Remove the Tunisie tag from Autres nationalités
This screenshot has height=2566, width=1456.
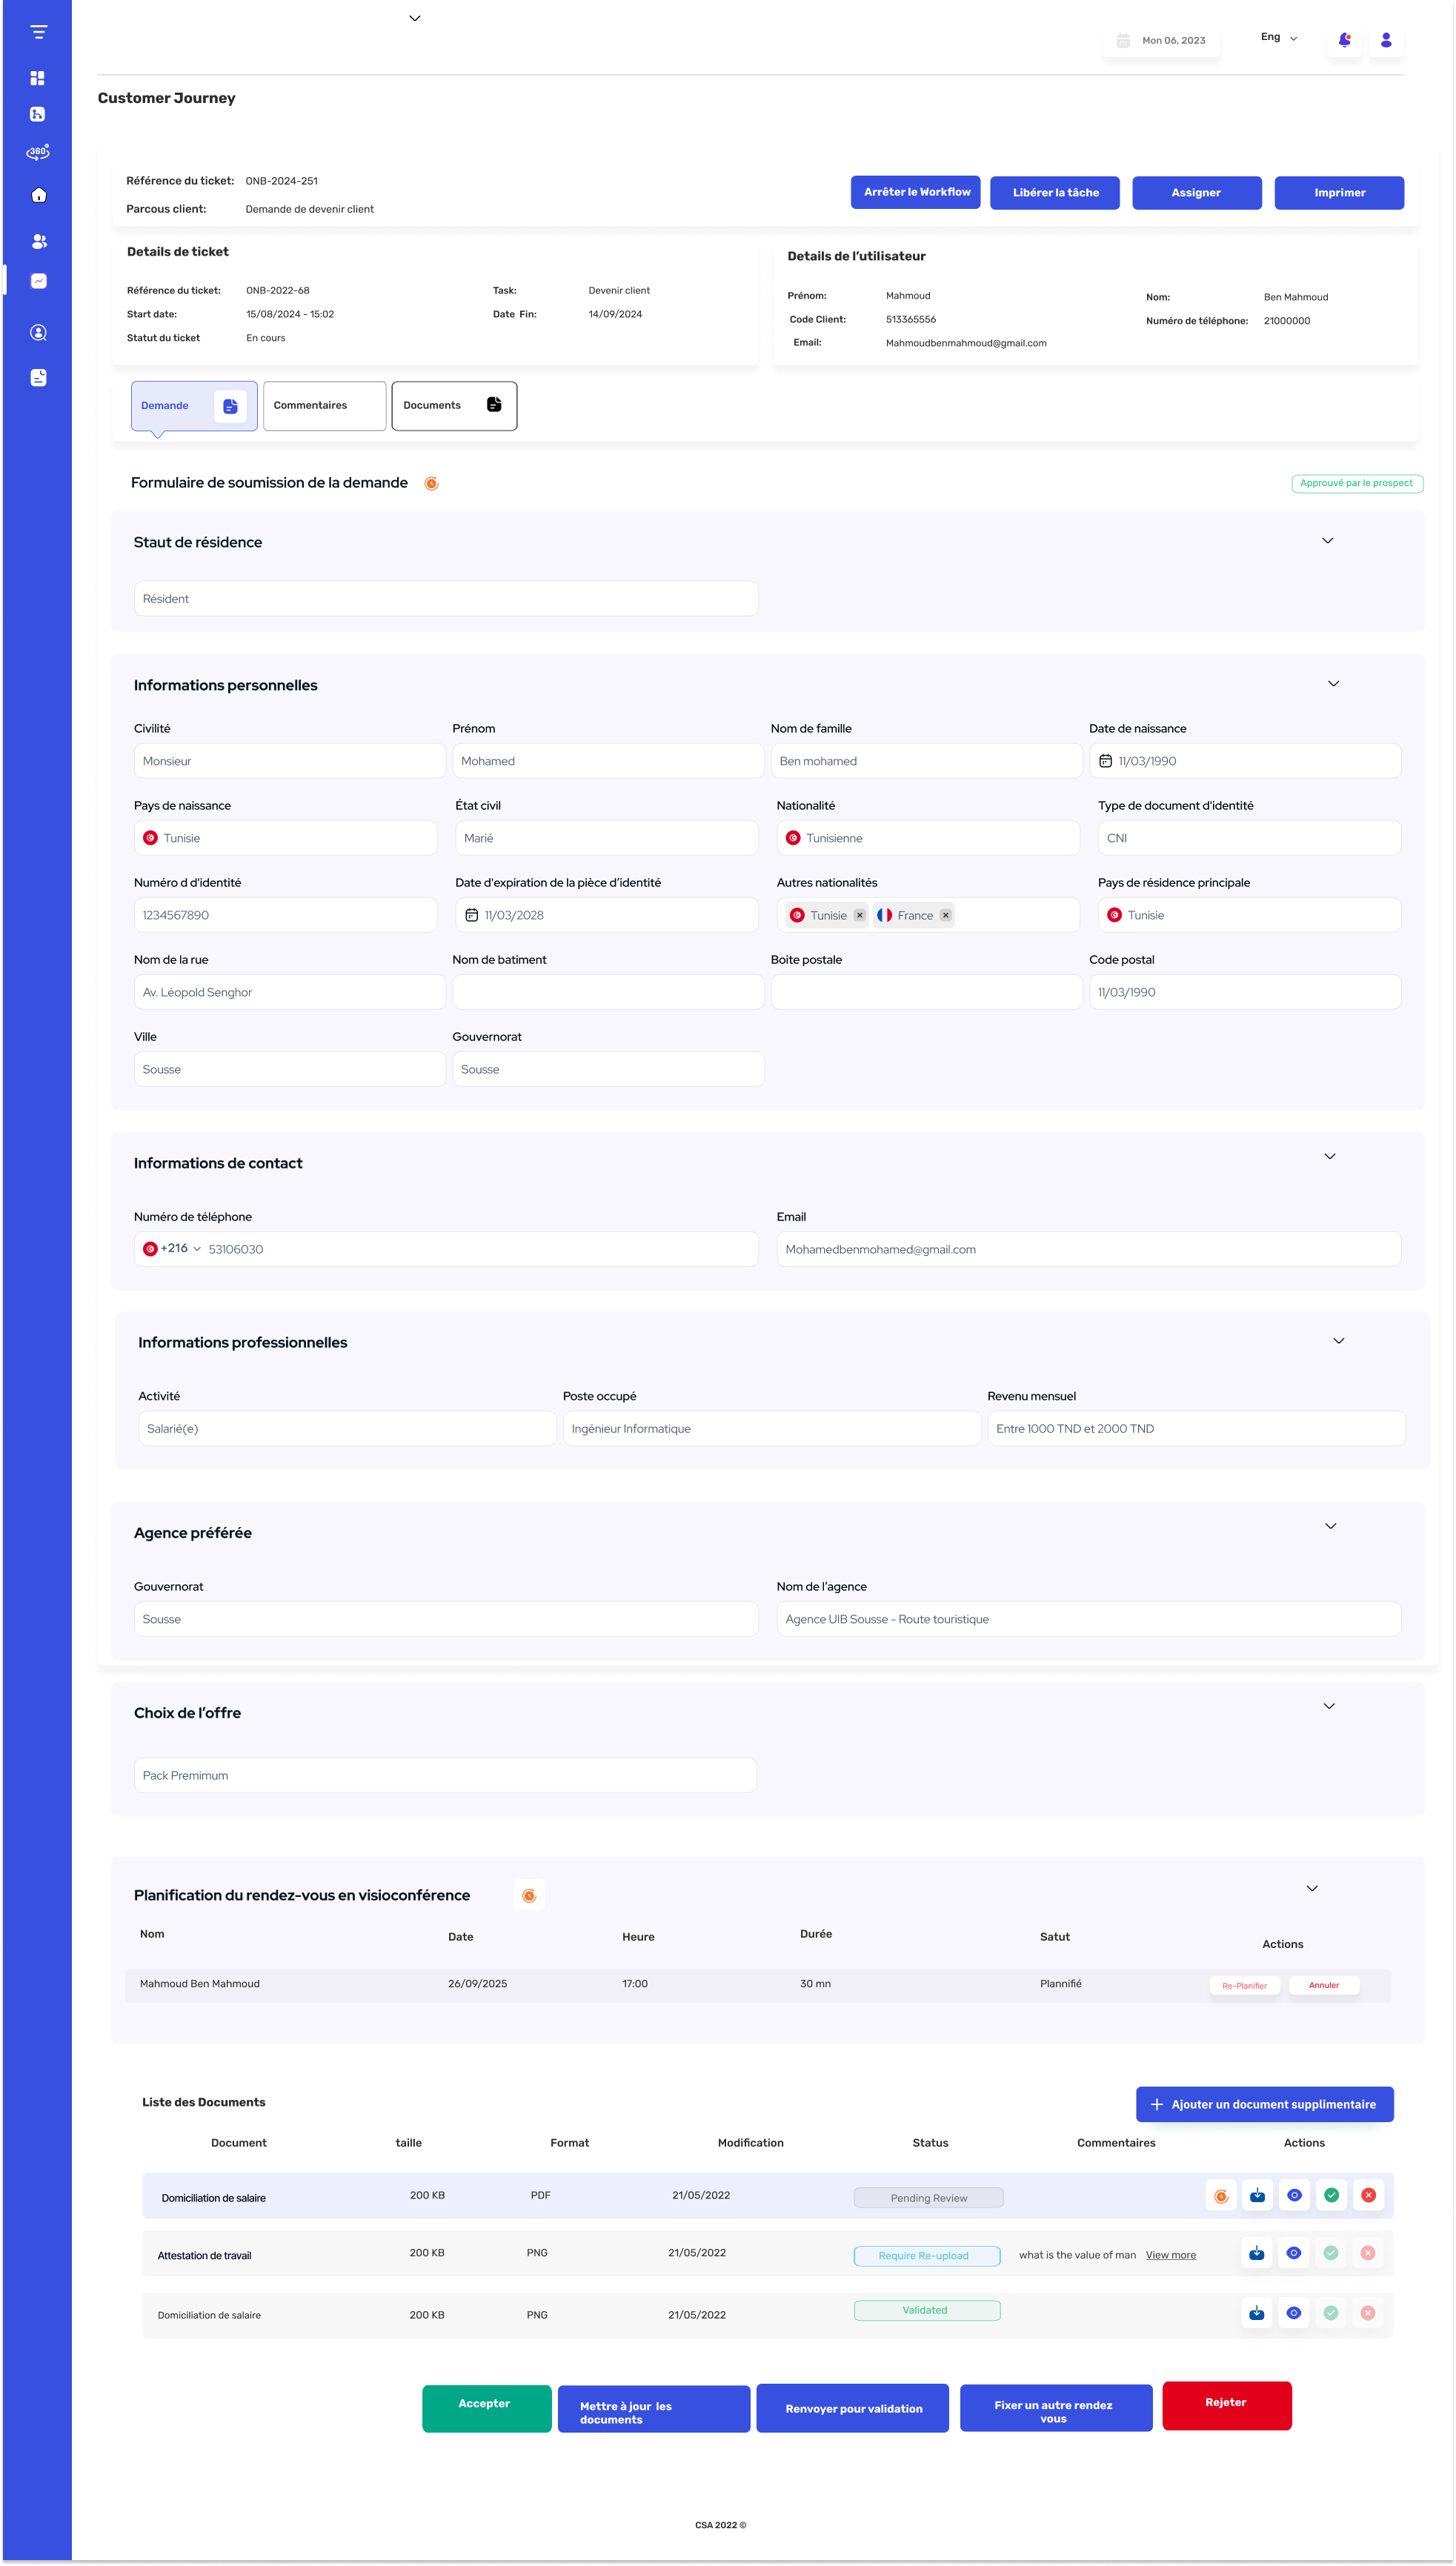pyautogui.click(x=859, y=915)
